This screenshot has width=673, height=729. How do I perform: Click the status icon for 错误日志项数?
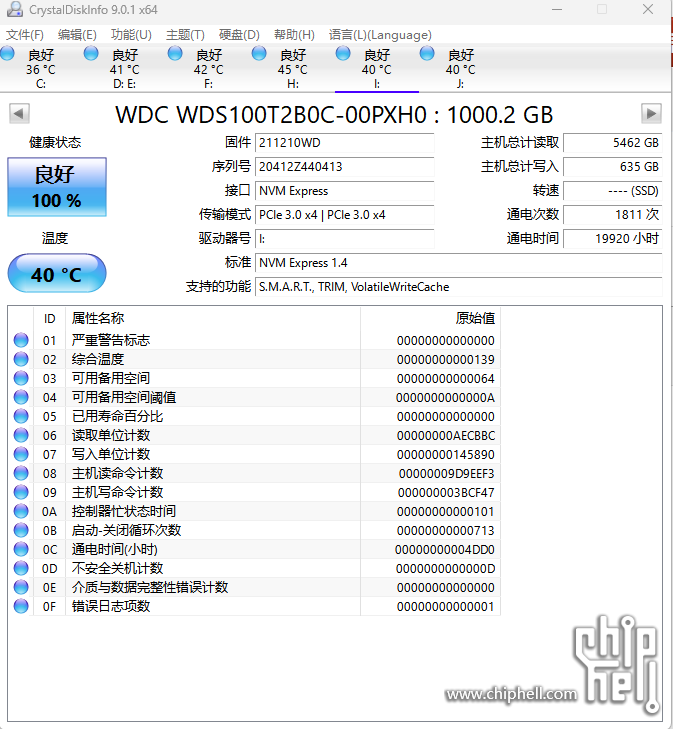(21, 606)
